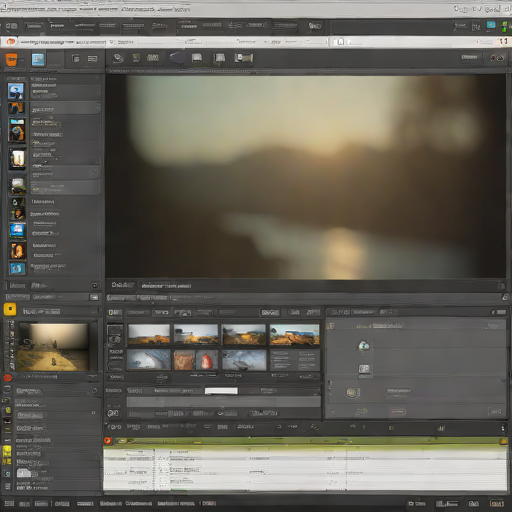This screenshot has height=512, width=512.
Task: Click the blue icon in the top-right toolbar
Action: tap(491, 25)
